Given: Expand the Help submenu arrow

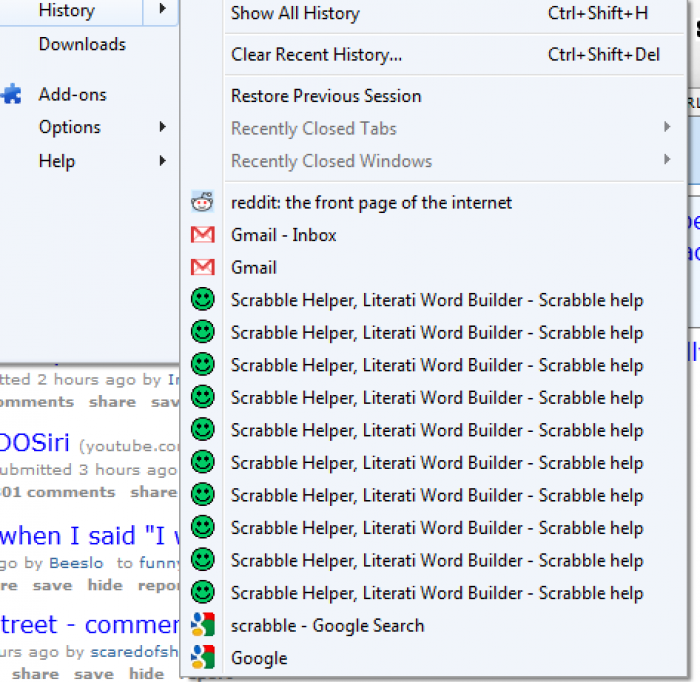Looking at the screenshot, I should click(162, 161).
